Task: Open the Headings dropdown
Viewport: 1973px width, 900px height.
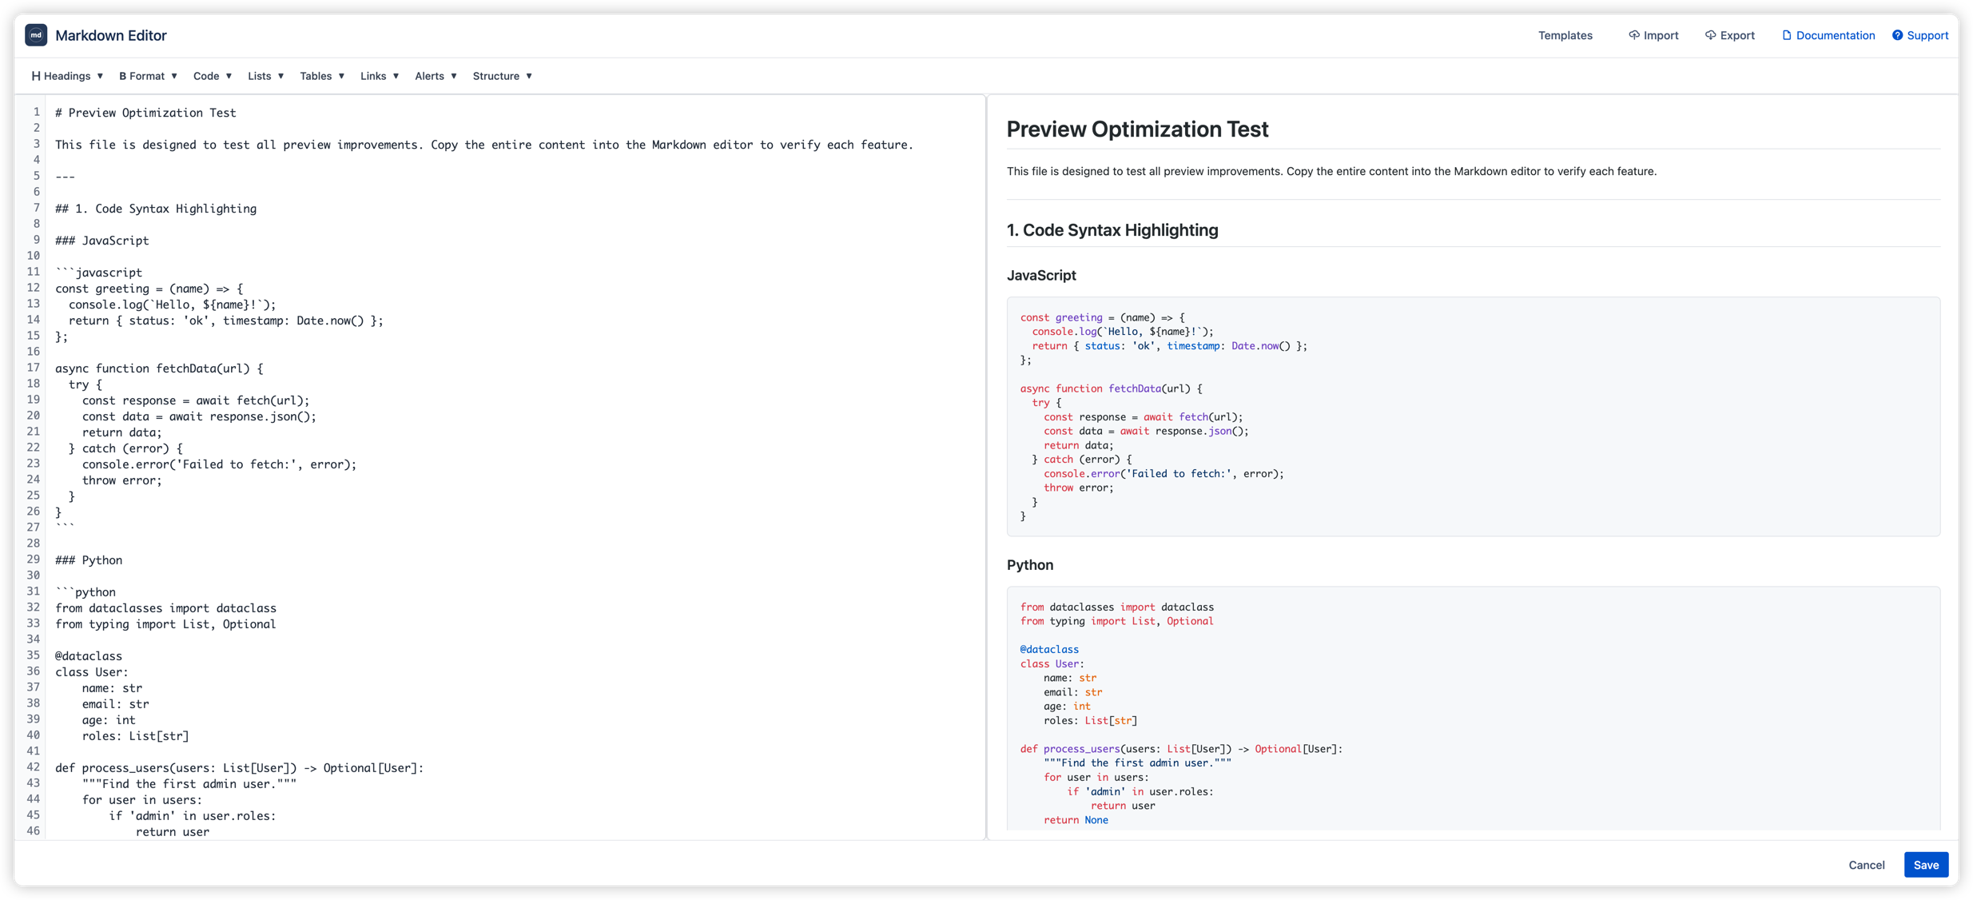Action: point(70,75)
